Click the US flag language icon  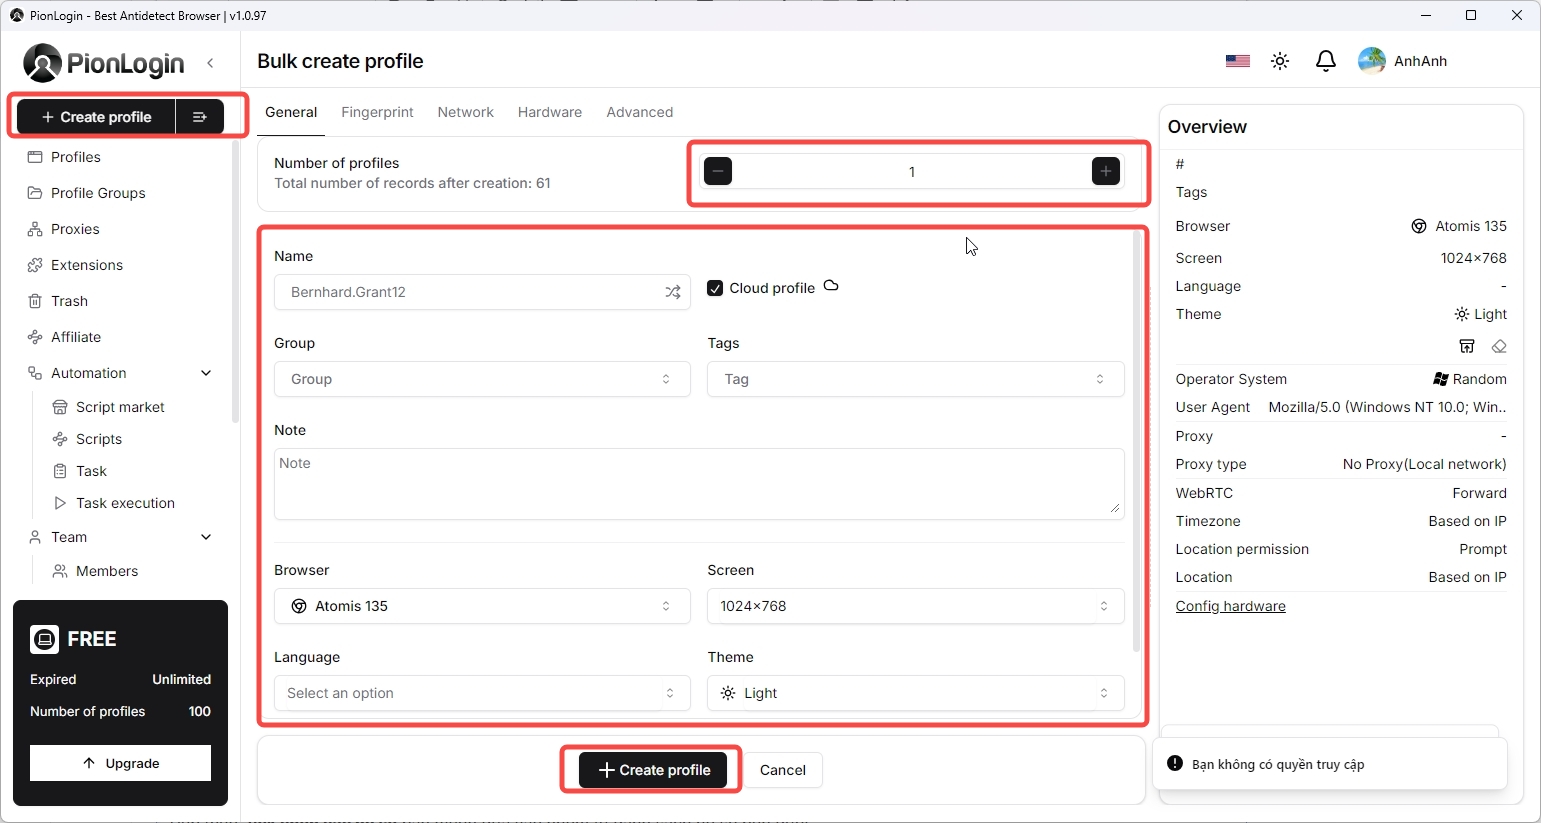(1237, 61)
